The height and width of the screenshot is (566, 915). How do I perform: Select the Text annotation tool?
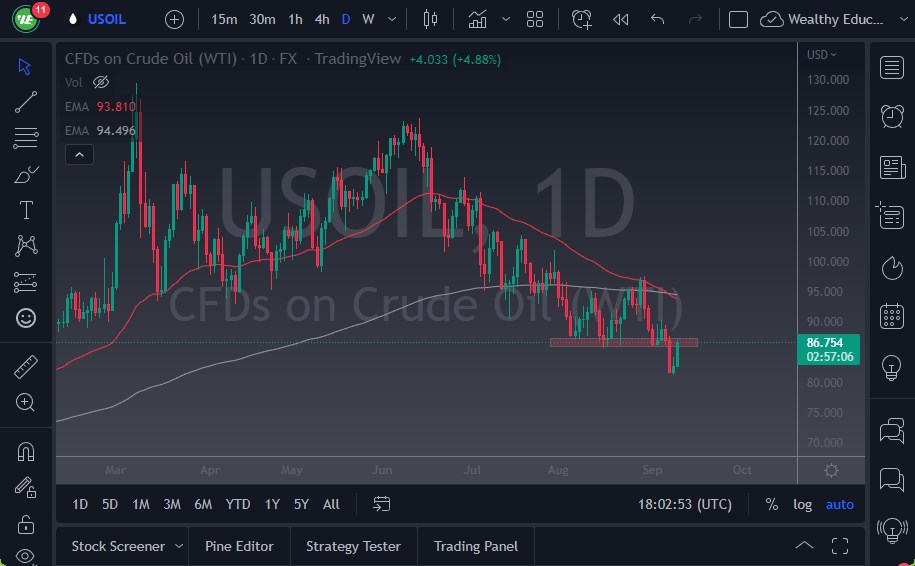click(x=26, y=210)
